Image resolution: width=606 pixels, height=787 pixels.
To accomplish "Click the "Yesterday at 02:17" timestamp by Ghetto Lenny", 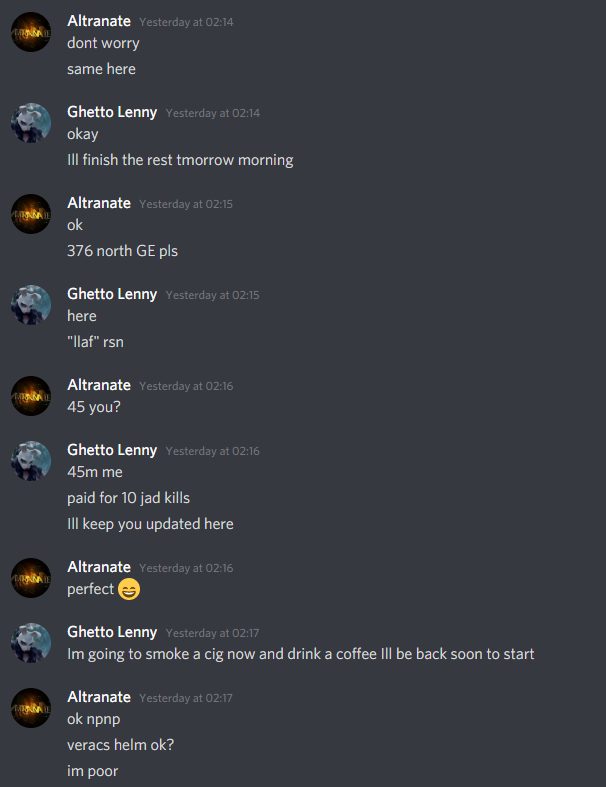I will pos(212,633).
